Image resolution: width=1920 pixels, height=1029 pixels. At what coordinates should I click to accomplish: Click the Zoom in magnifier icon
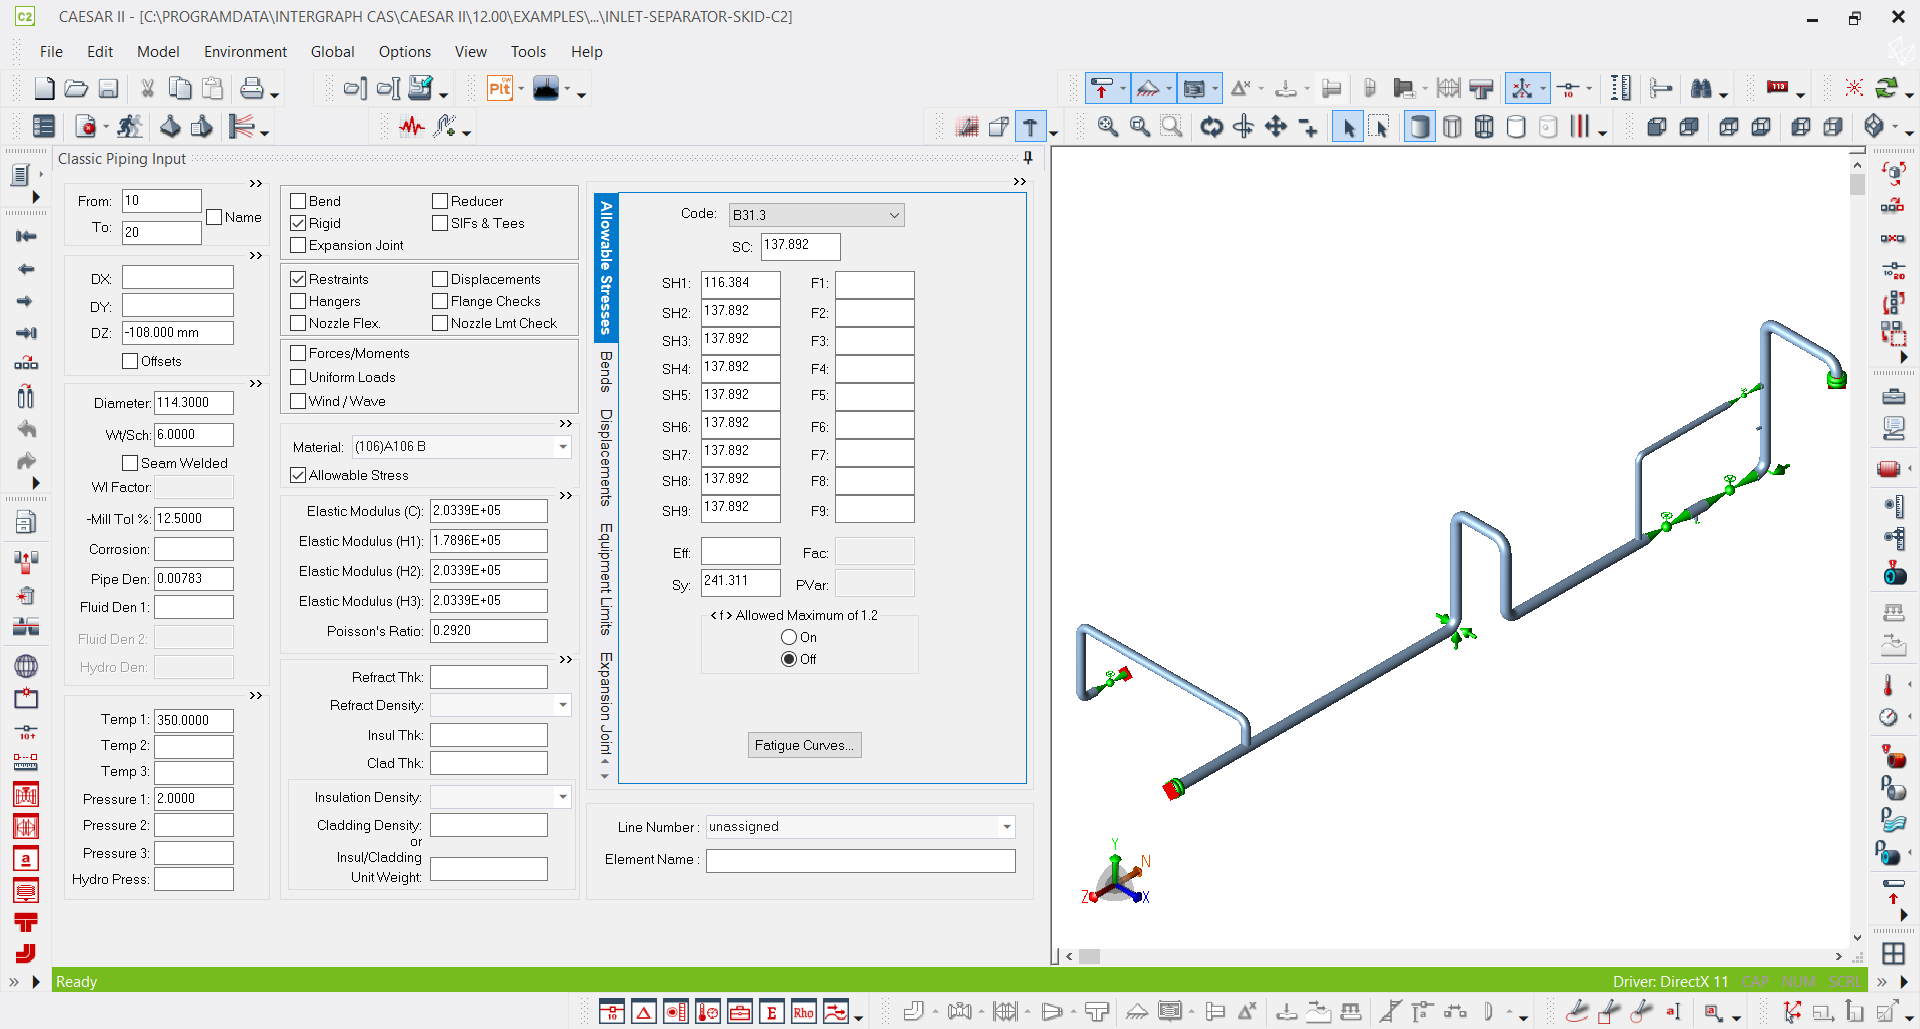point(1108,126)
